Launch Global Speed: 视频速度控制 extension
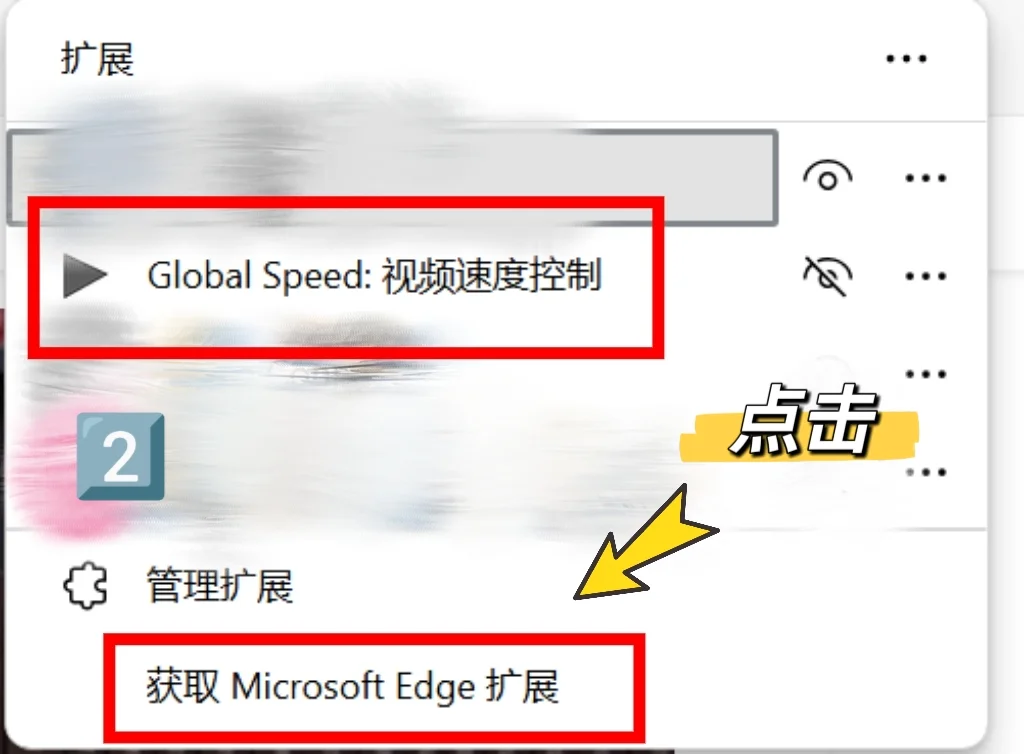 [374, 275]
